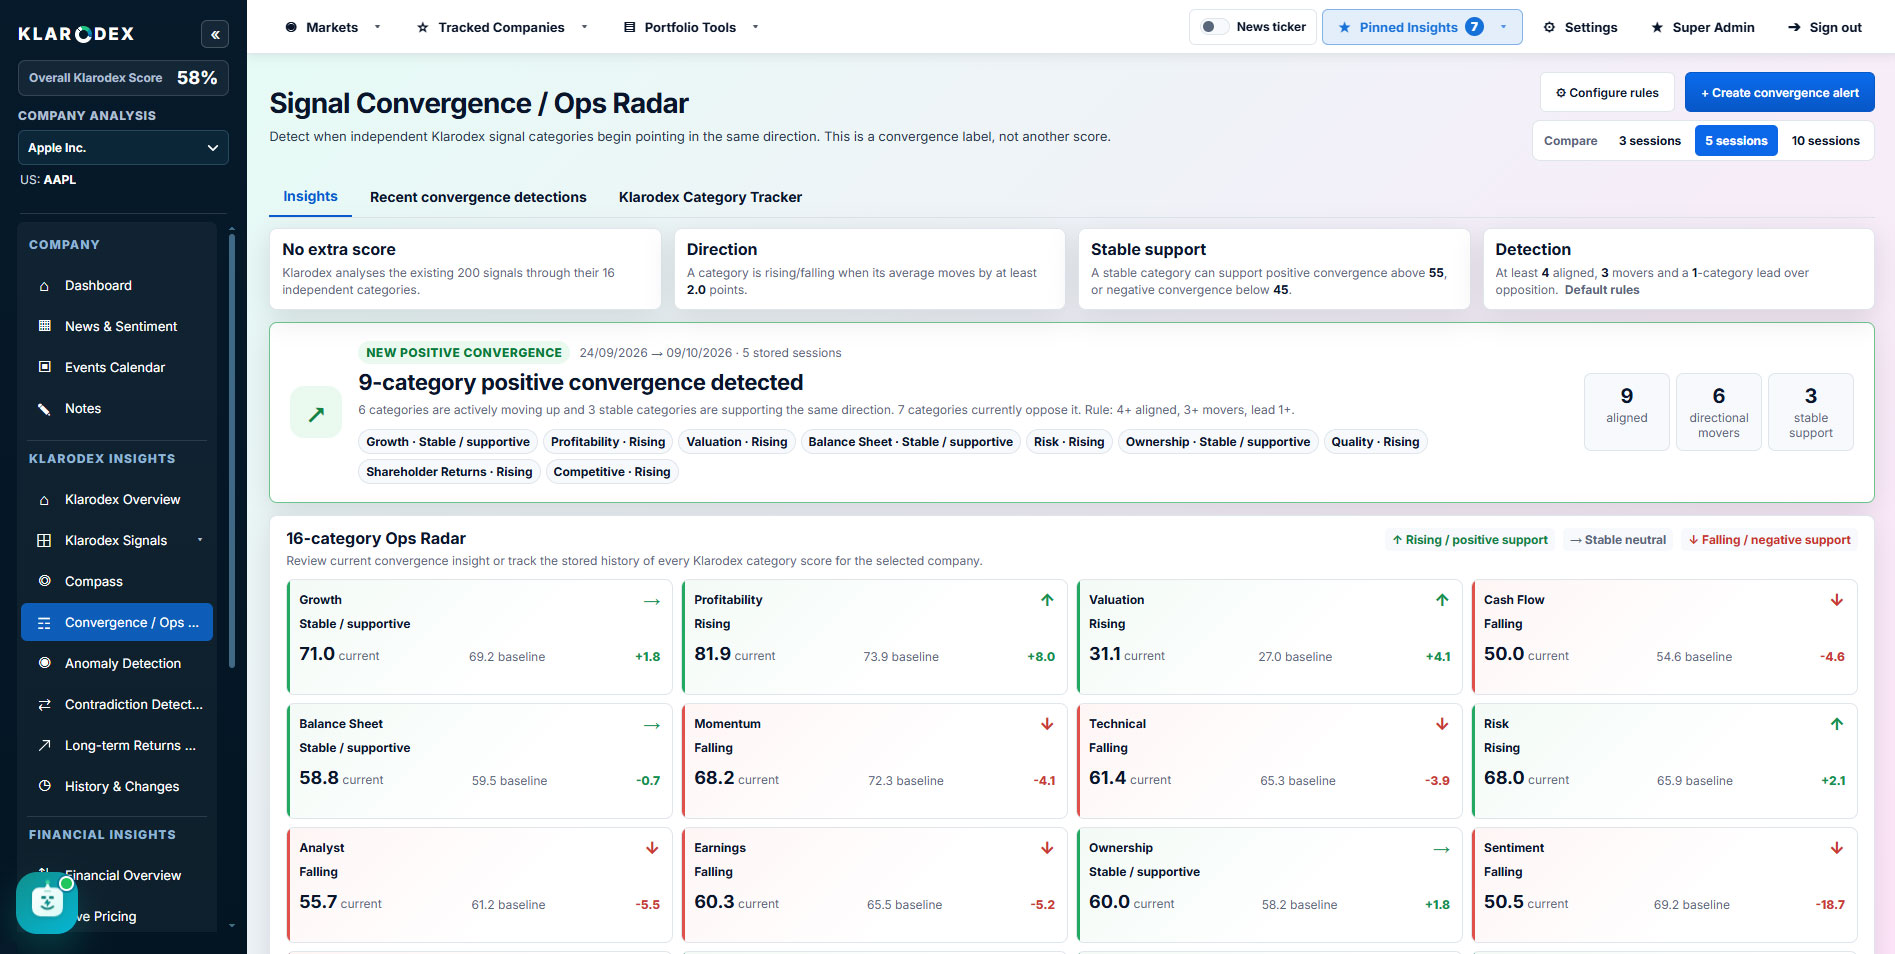Click the Contradiction Detection arrows icon
The width and height of the screenshot is (1895, 954).
(x=44, y=704)
